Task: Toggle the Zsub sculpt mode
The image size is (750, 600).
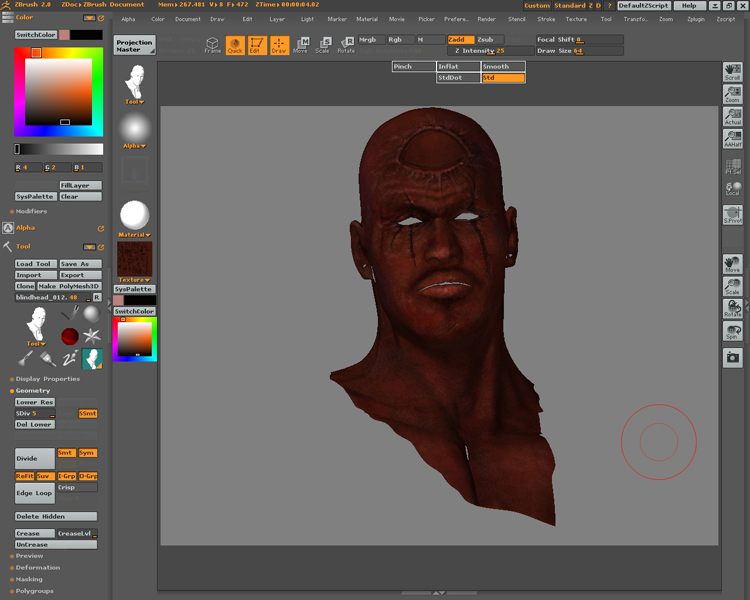Action: tap(490, 40)
